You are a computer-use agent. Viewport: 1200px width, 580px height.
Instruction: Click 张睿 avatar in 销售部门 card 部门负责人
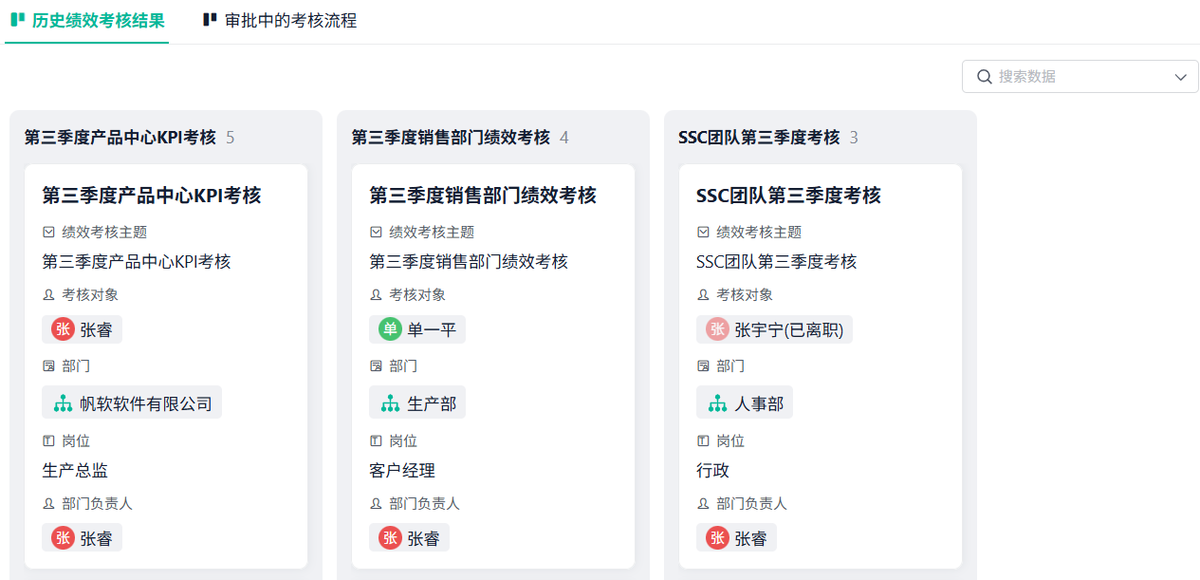coord(390,538)
